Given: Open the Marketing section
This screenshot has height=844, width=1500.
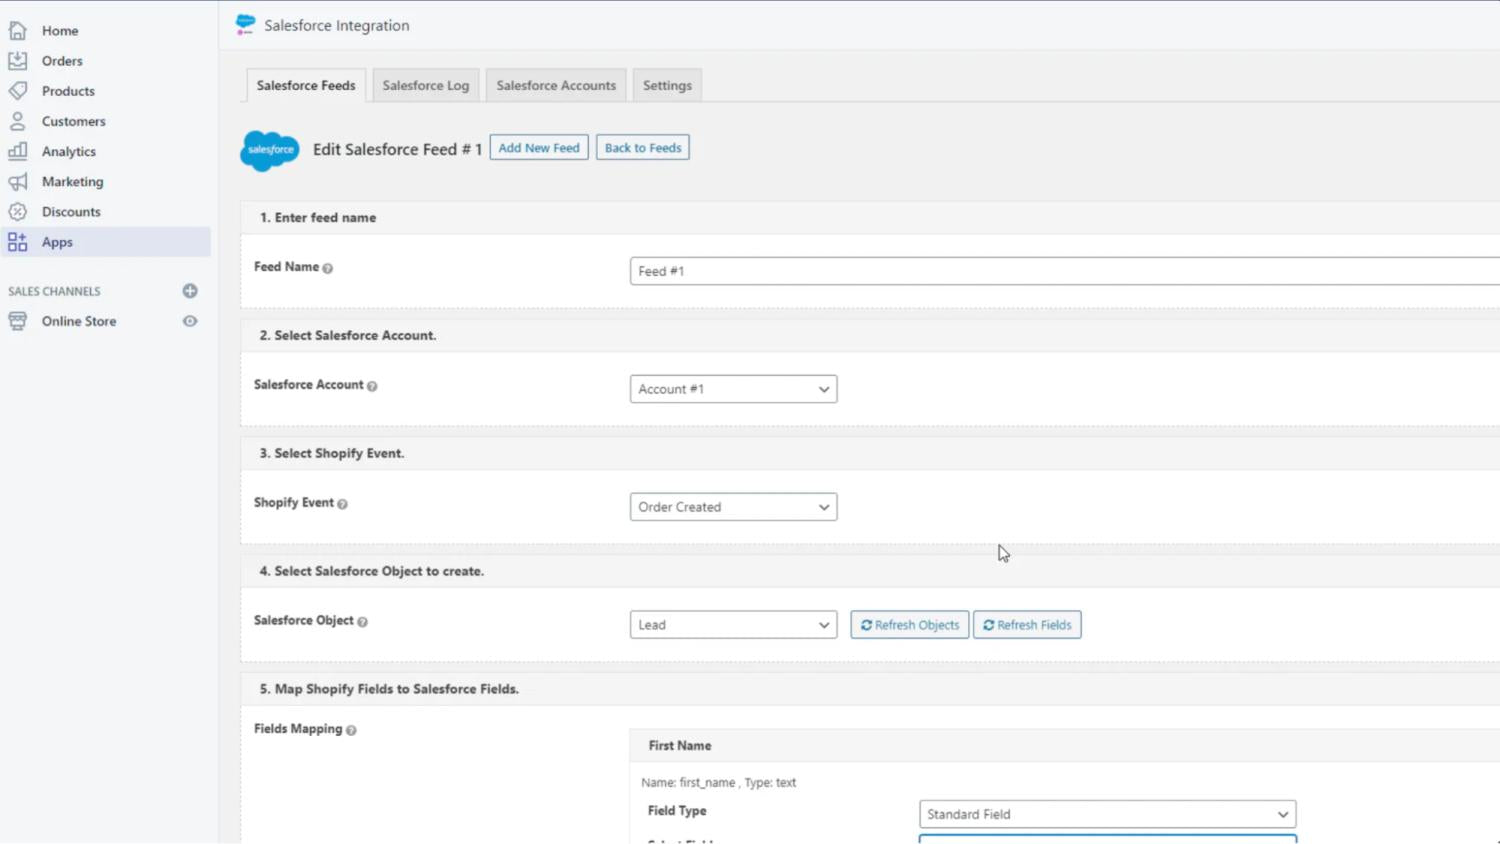Looking at the screenshot, I should pos(72,182).
